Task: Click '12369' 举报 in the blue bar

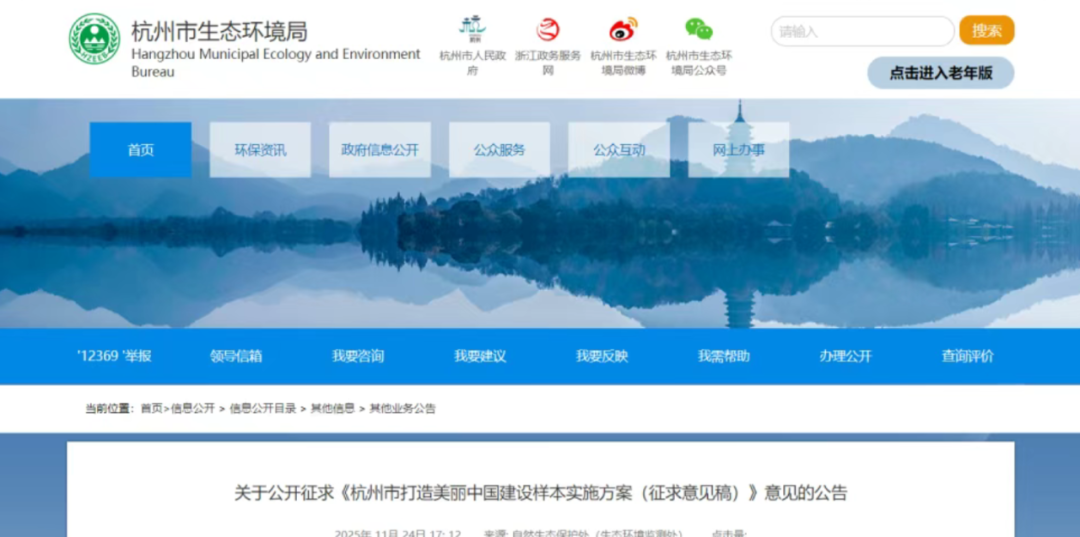Action: [114, 356]
